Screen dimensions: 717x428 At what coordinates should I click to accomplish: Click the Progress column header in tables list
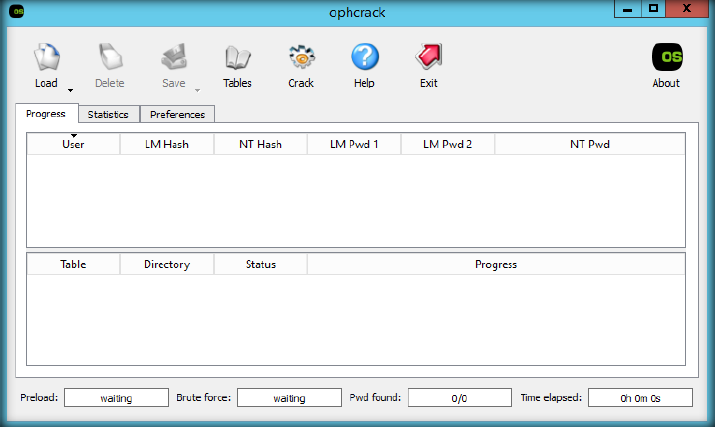pos(496,264)
